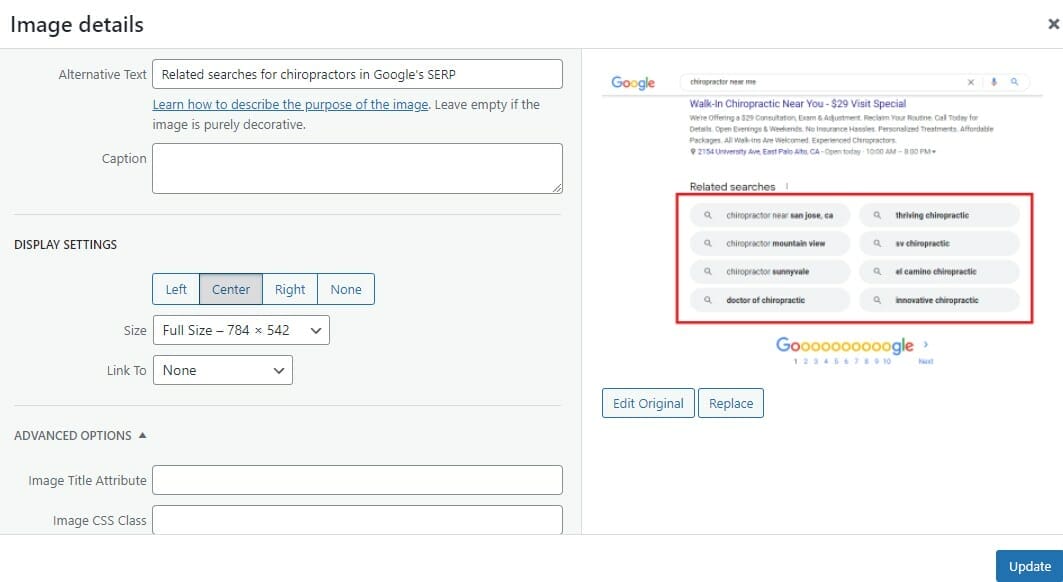Click the Image CSS Class field

pyautogui.click(x=357, y=520)
